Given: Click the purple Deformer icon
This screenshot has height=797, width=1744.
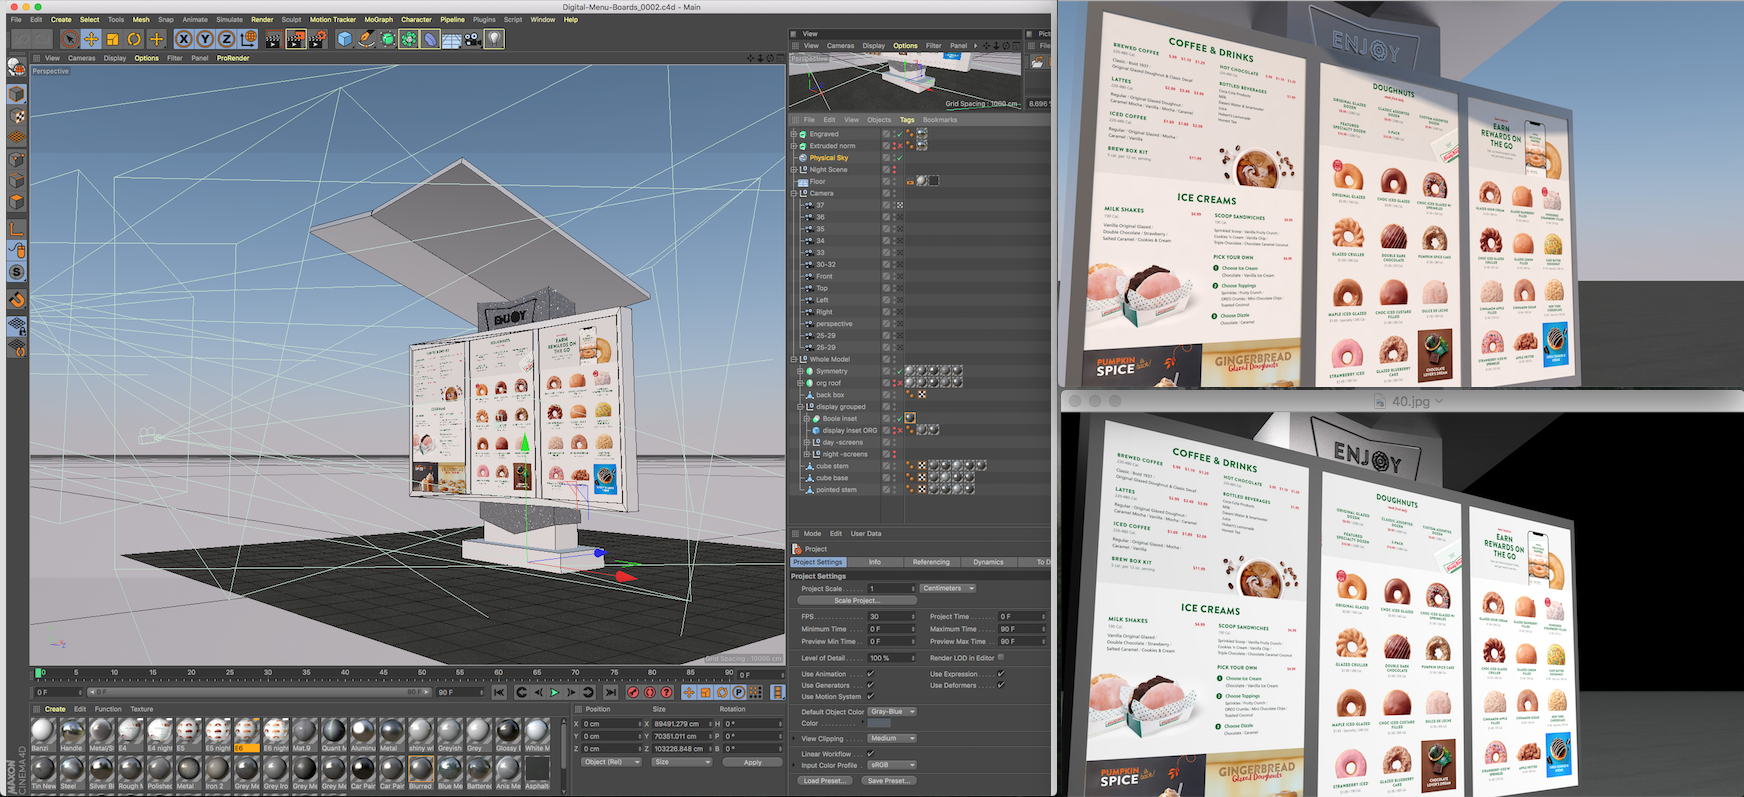Looking at the screenshot, I should coord(430,39).
